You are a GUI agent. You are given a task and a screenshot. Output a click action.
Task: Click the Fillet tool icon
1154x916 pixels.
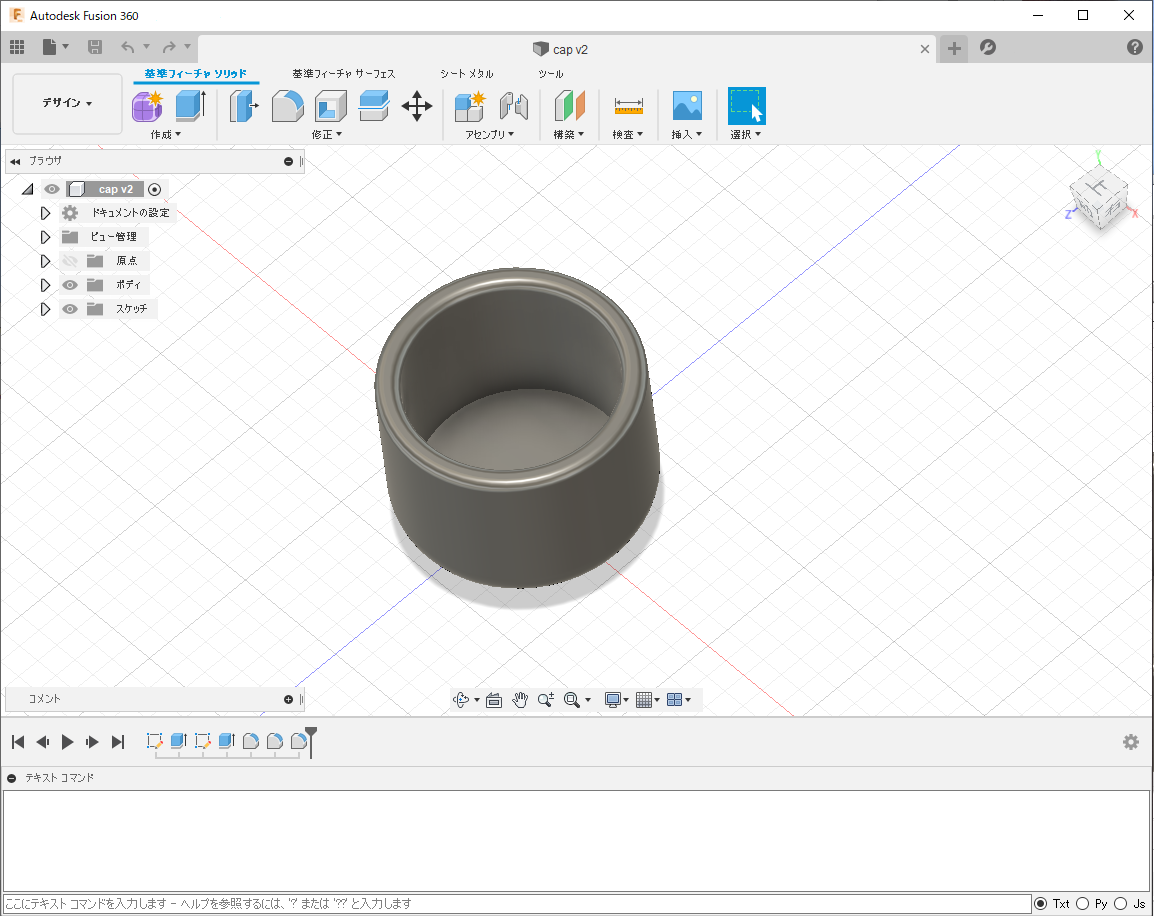pos(288,105)
